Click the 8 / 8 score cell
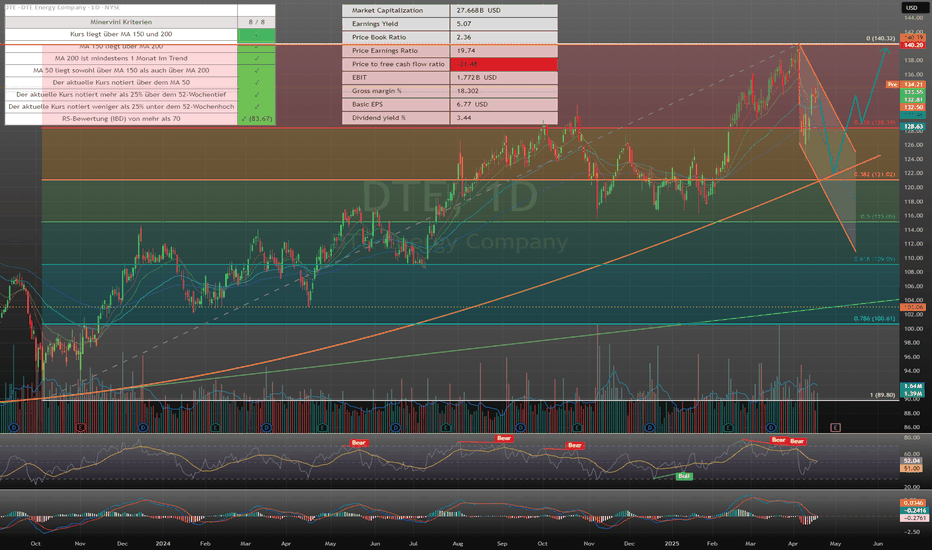932x550 pixels. point(256,22)
